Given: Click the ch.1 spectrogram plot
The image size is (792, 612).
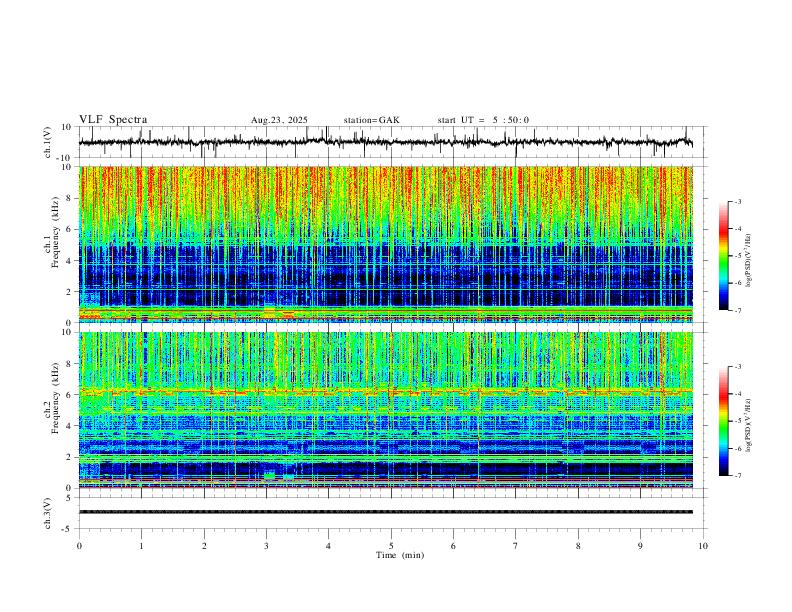Looking at the screenshot, I should click(x=386, y=244).
